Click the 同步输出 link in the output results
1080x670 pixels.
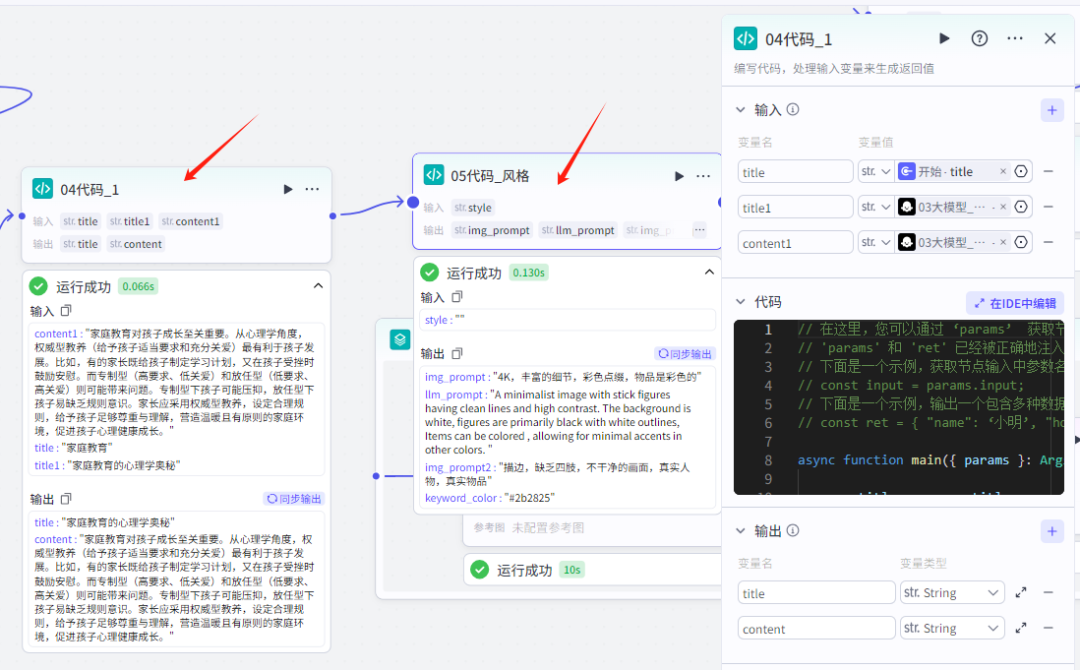tap(293, 497)
